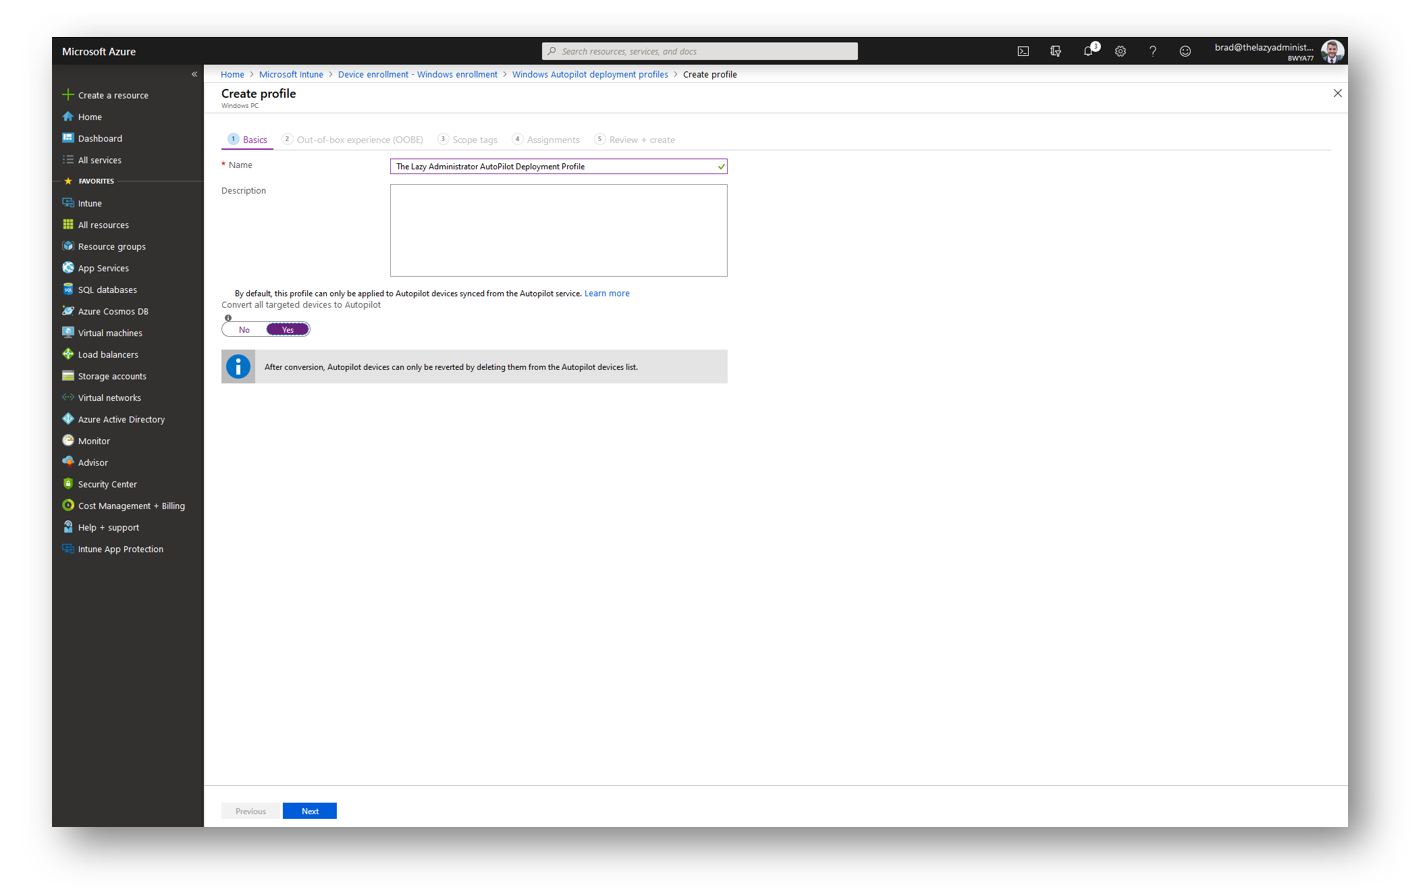Click the Intune App Protection icon
Screen dimensions: 1420x892
(68, 549)
